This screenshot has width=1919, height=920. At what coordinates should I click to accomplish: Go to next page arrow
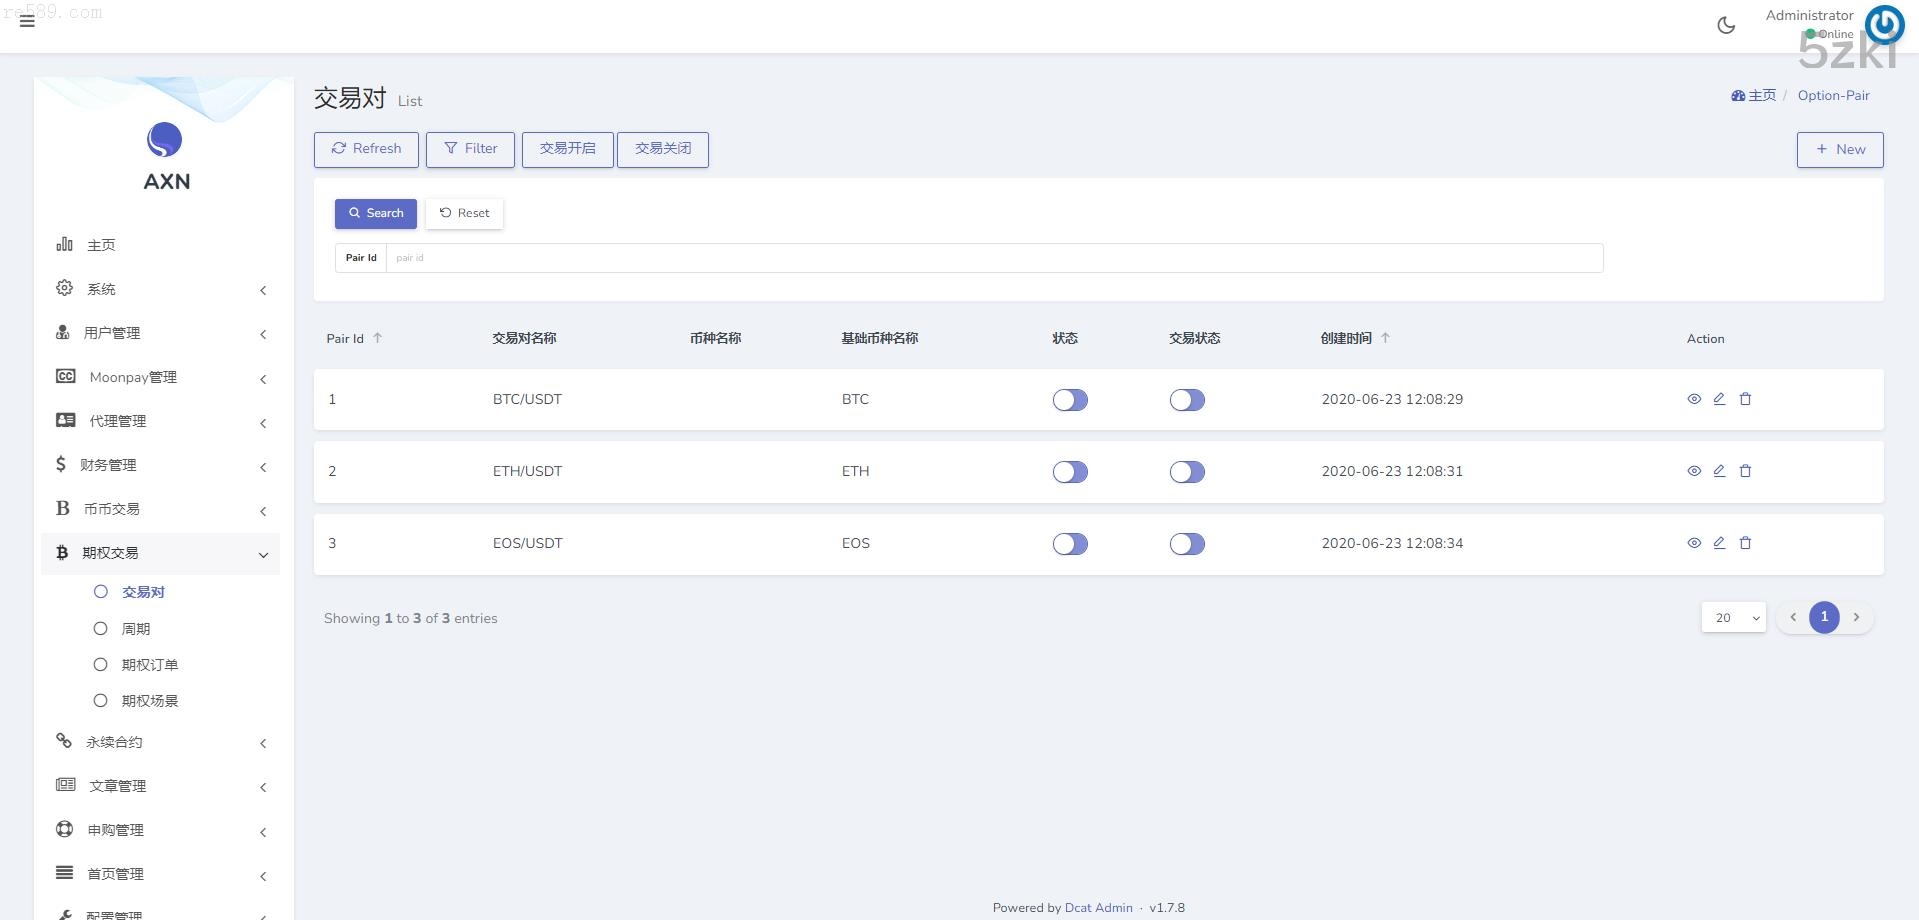coord(1856,618)
